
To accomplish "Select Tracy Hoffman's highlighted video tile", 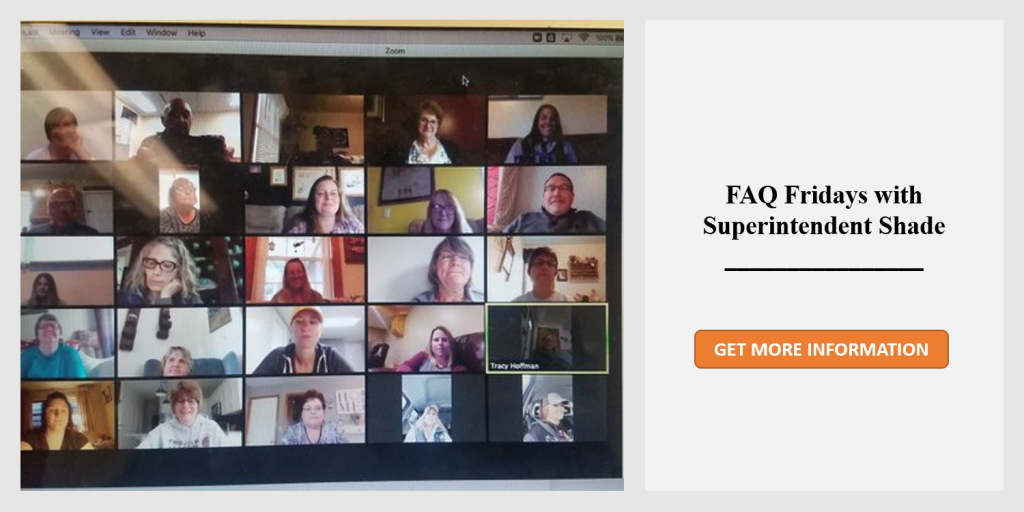I will (547, 338).
